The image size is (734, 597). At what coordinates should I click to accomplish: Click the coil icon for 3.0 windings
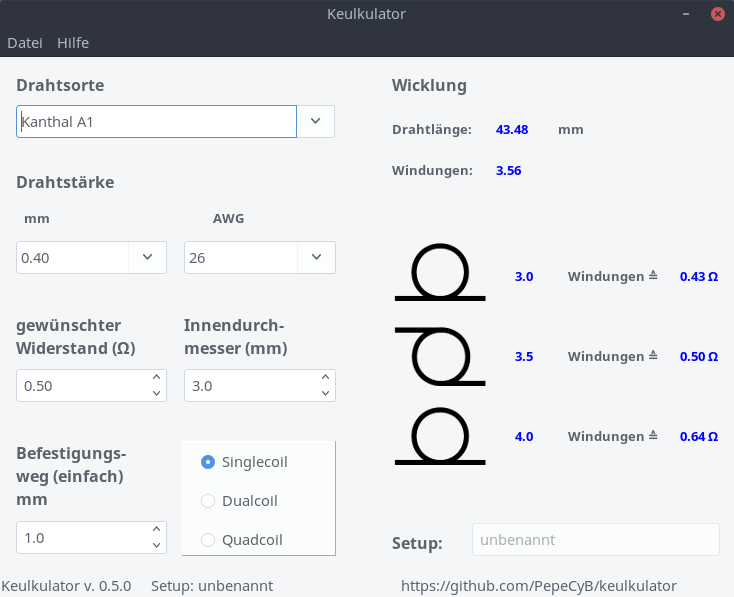click(x=440, y=273)
